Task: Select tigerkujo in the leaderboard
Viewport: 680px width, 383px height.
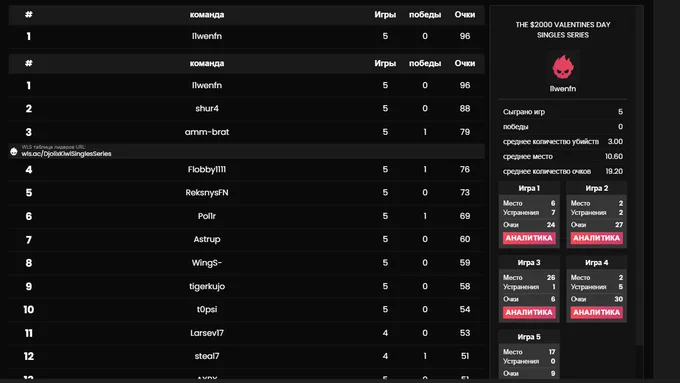Action: pyautogui.click(x=207, y=286)
